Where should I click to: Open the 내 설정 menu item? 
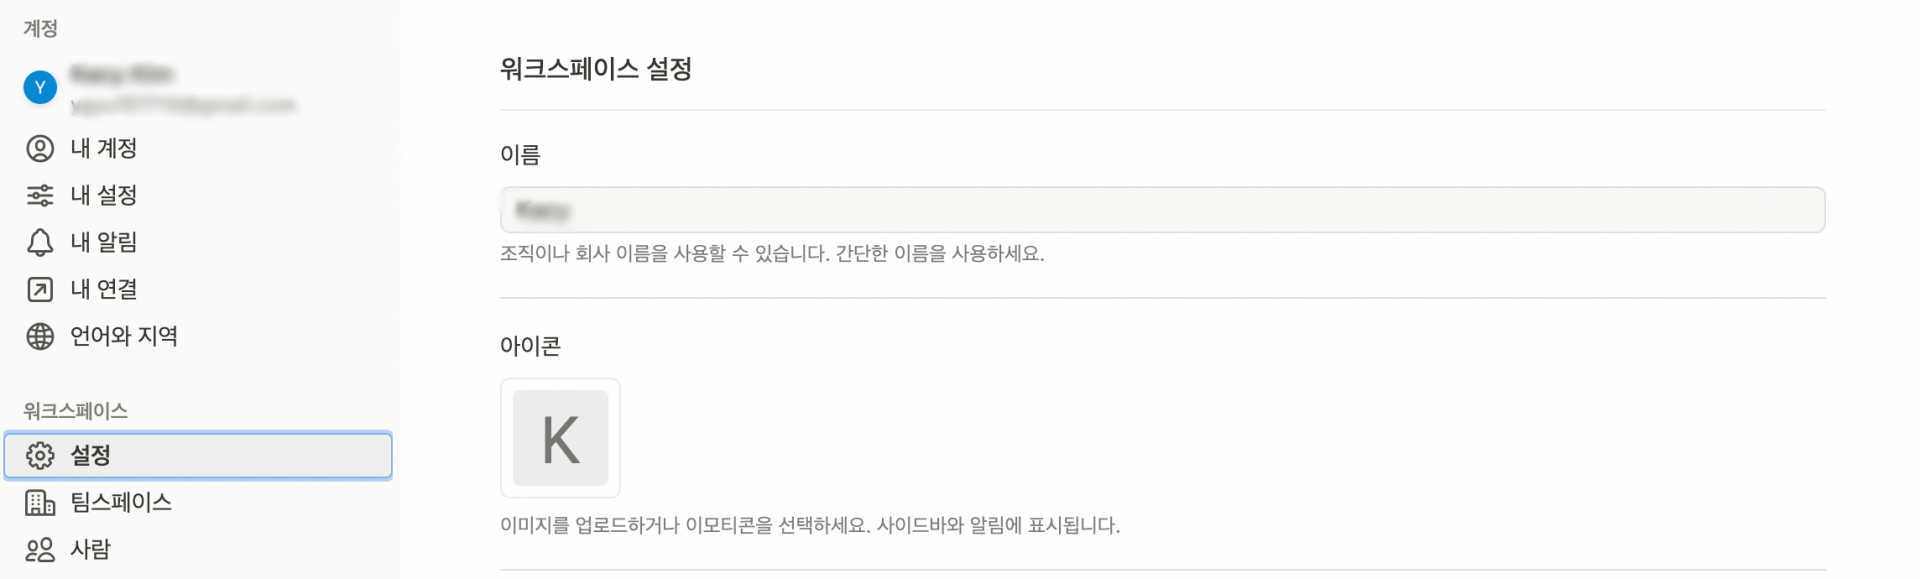click(x=104, y=195)
